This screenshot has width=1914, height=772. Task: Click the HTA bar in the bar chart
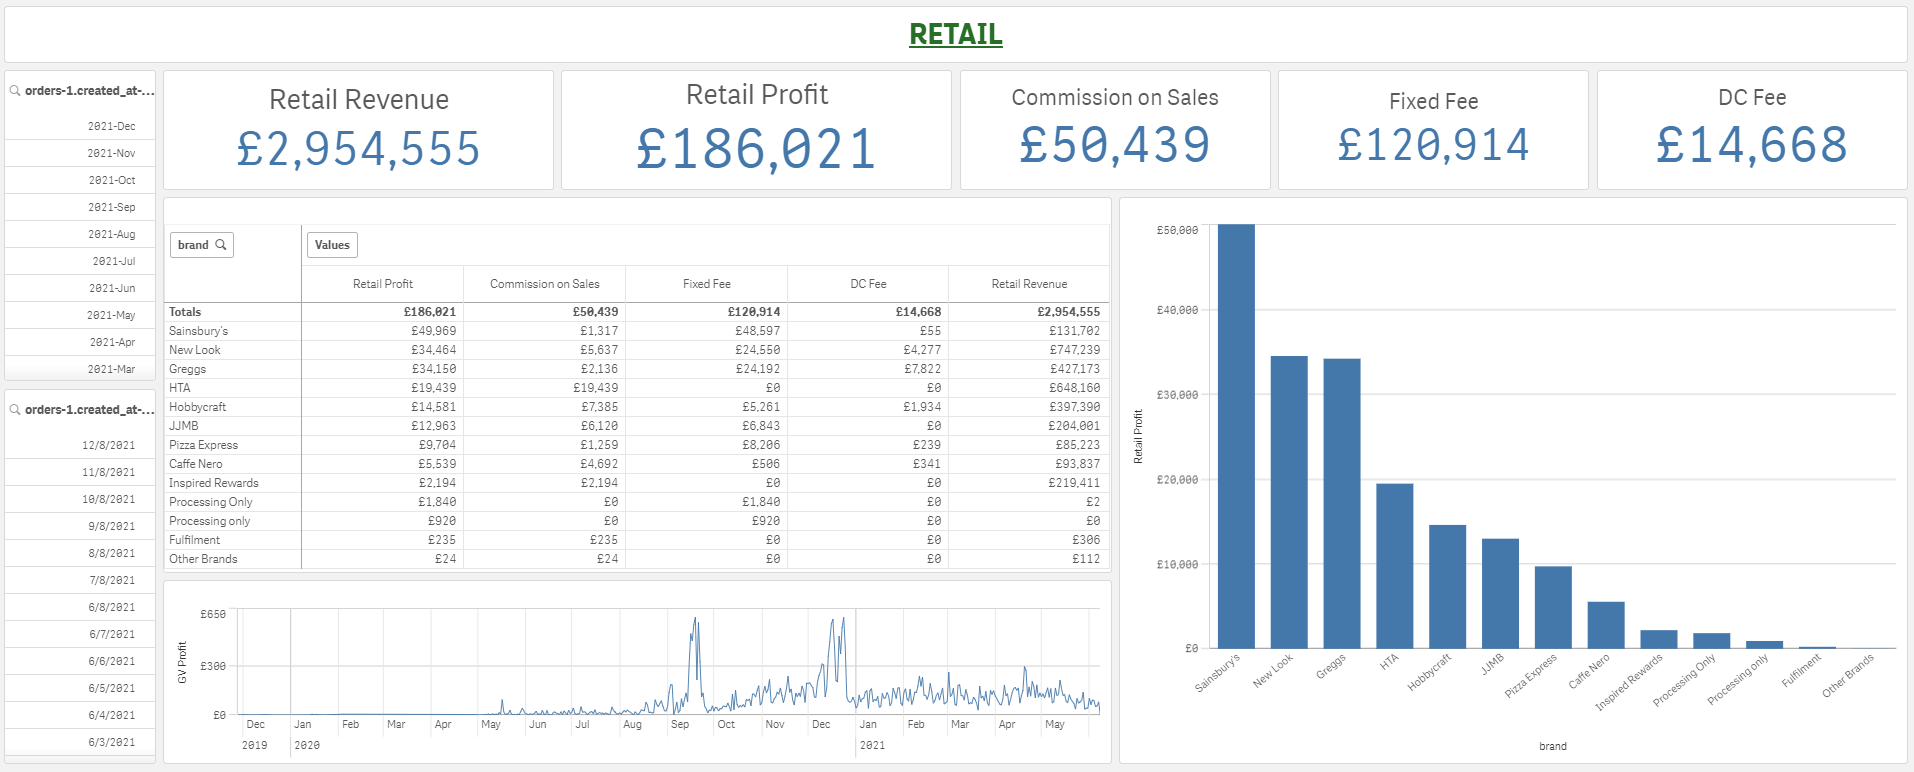pos(1394,566)
